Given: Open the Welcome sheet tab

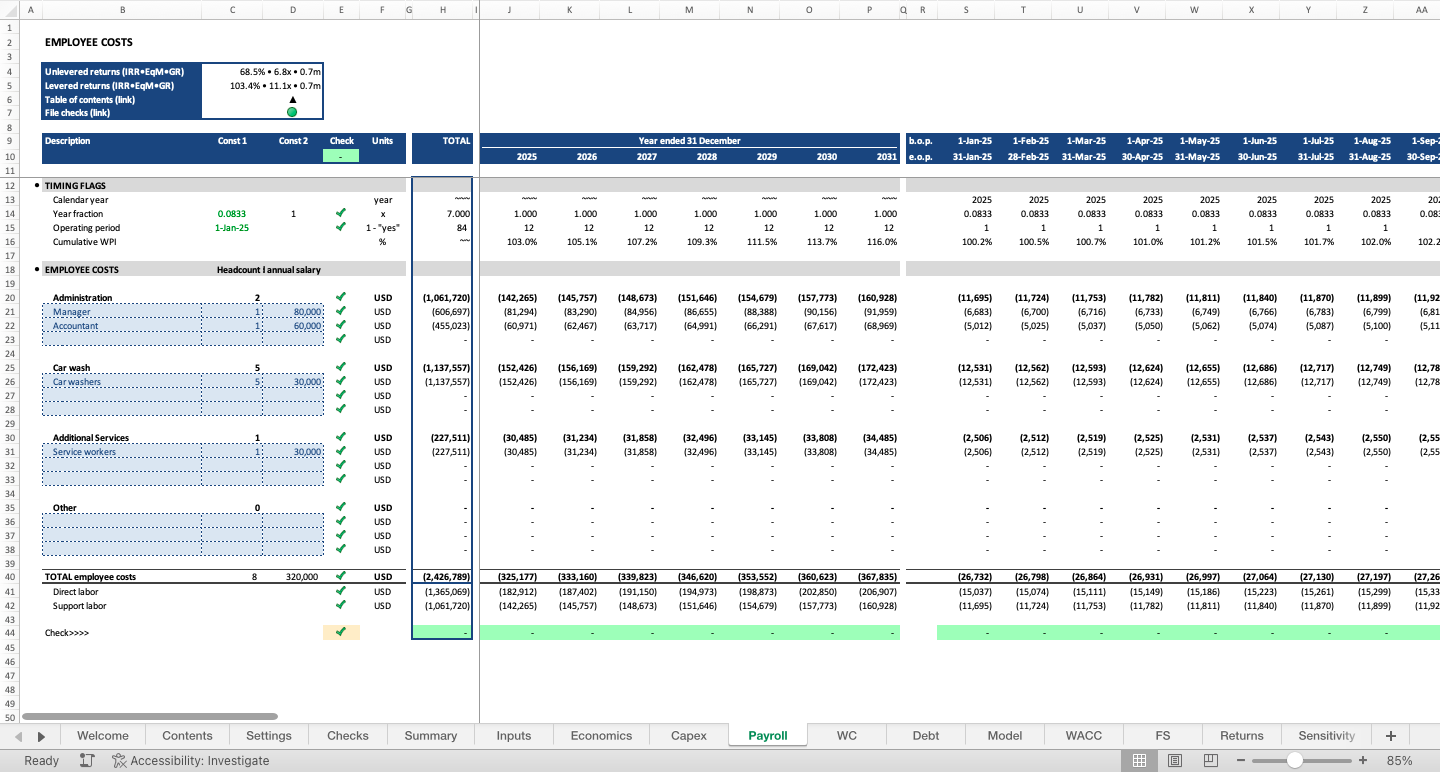Looking at the screenshot, I should [103, 736].
